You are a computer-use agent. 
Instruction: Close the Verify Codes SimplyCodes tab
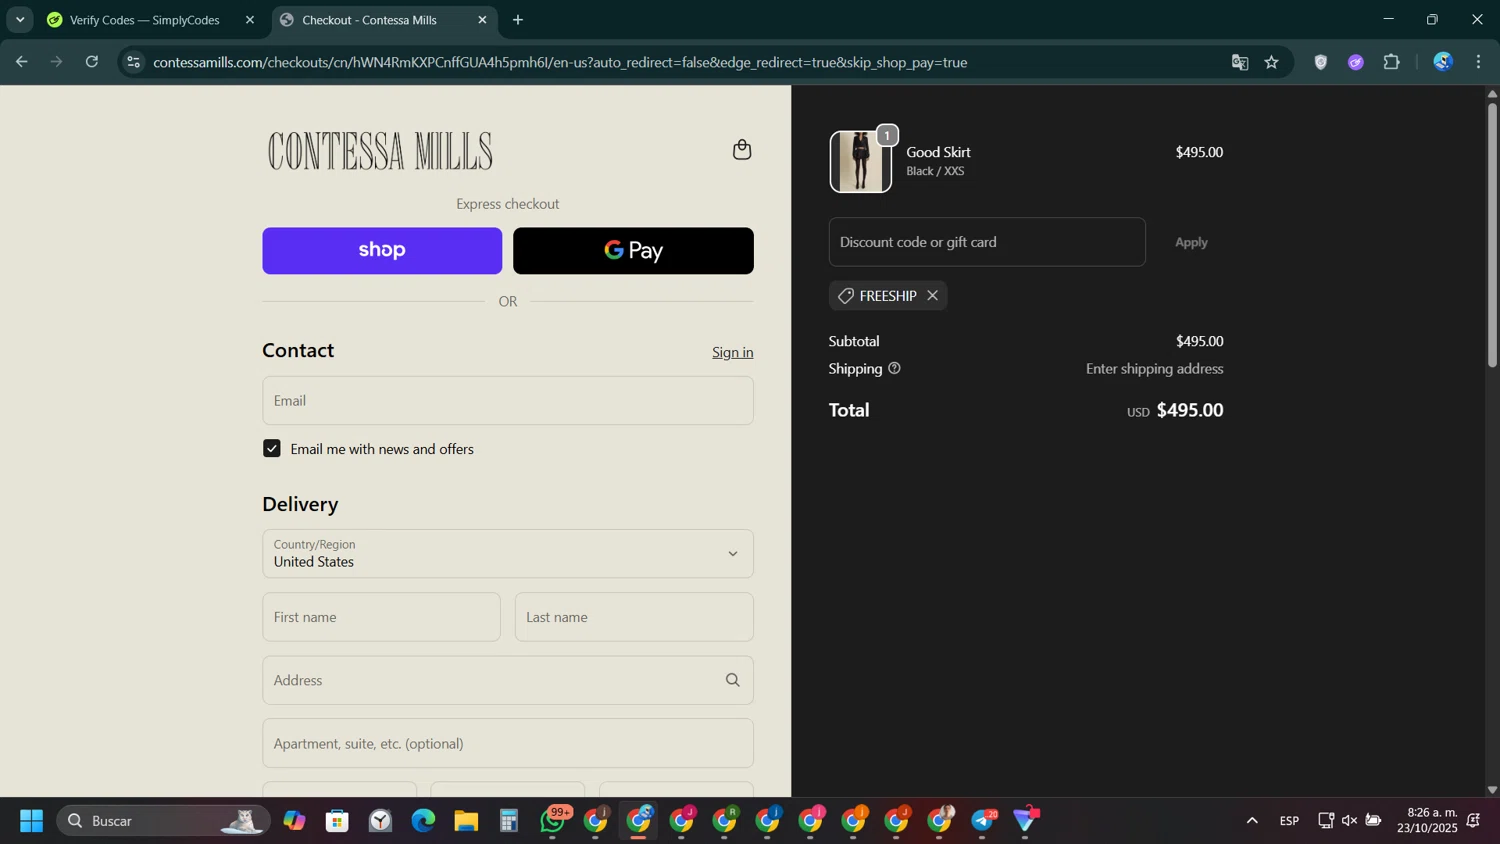click(250, 20)
